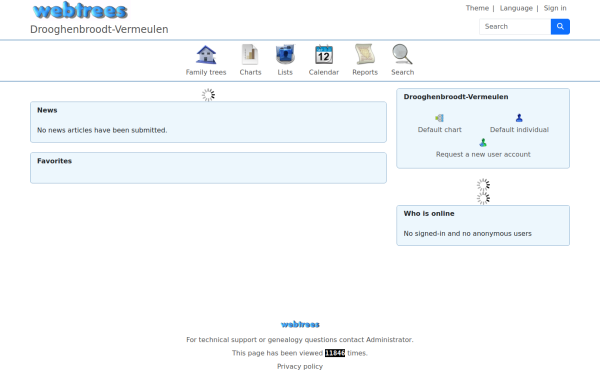Focus the header Search input field
The image size is (600, 375).
(x=515, y=27)
